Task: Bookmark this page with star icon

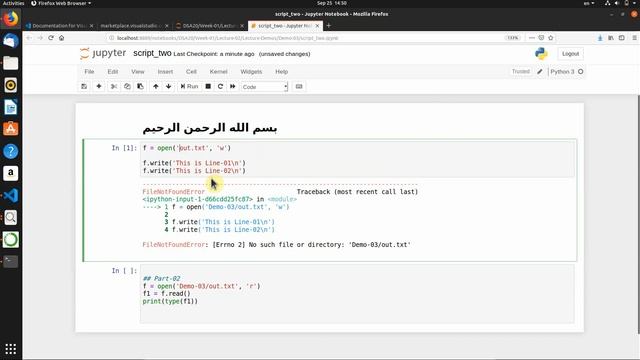Action: 551,38
